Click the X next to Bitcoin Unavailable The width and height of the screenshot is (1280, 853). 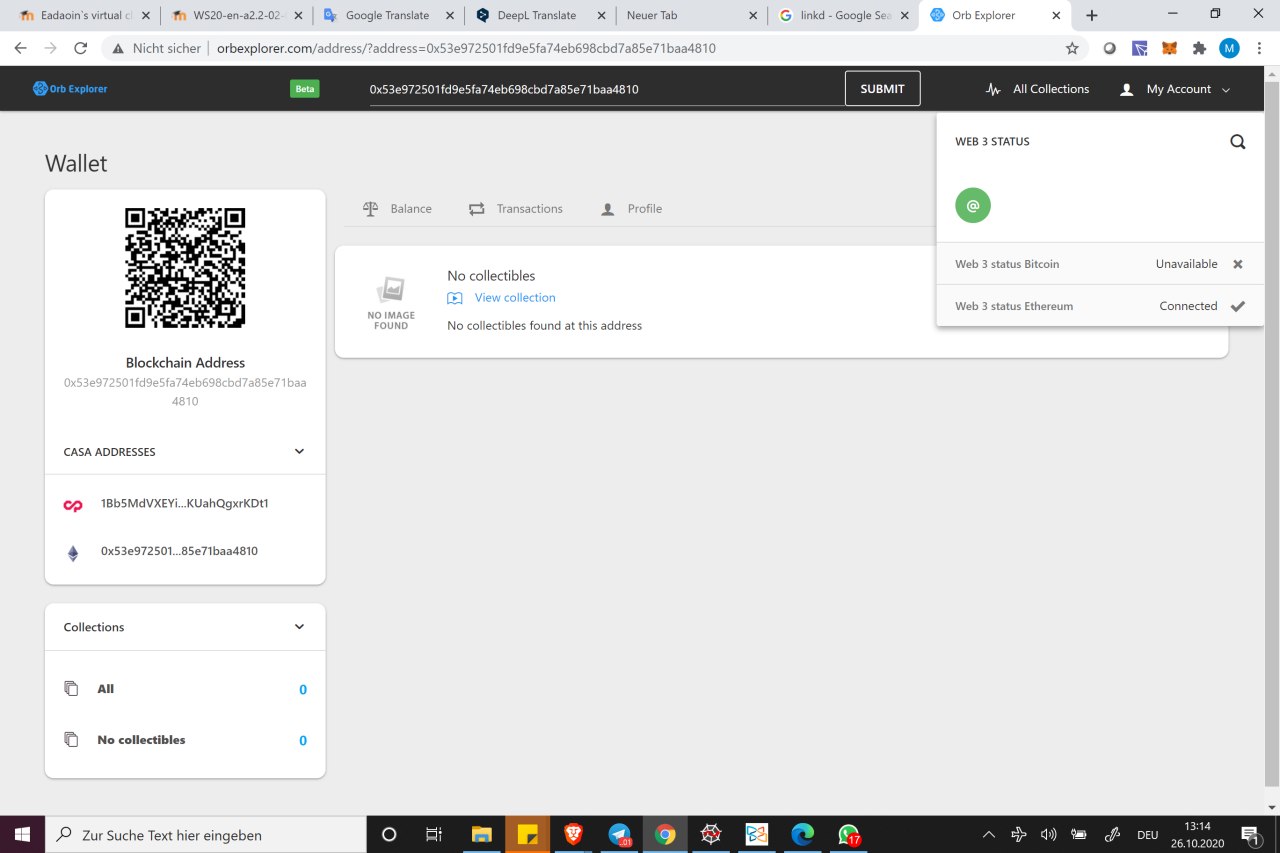(1238, 264)
